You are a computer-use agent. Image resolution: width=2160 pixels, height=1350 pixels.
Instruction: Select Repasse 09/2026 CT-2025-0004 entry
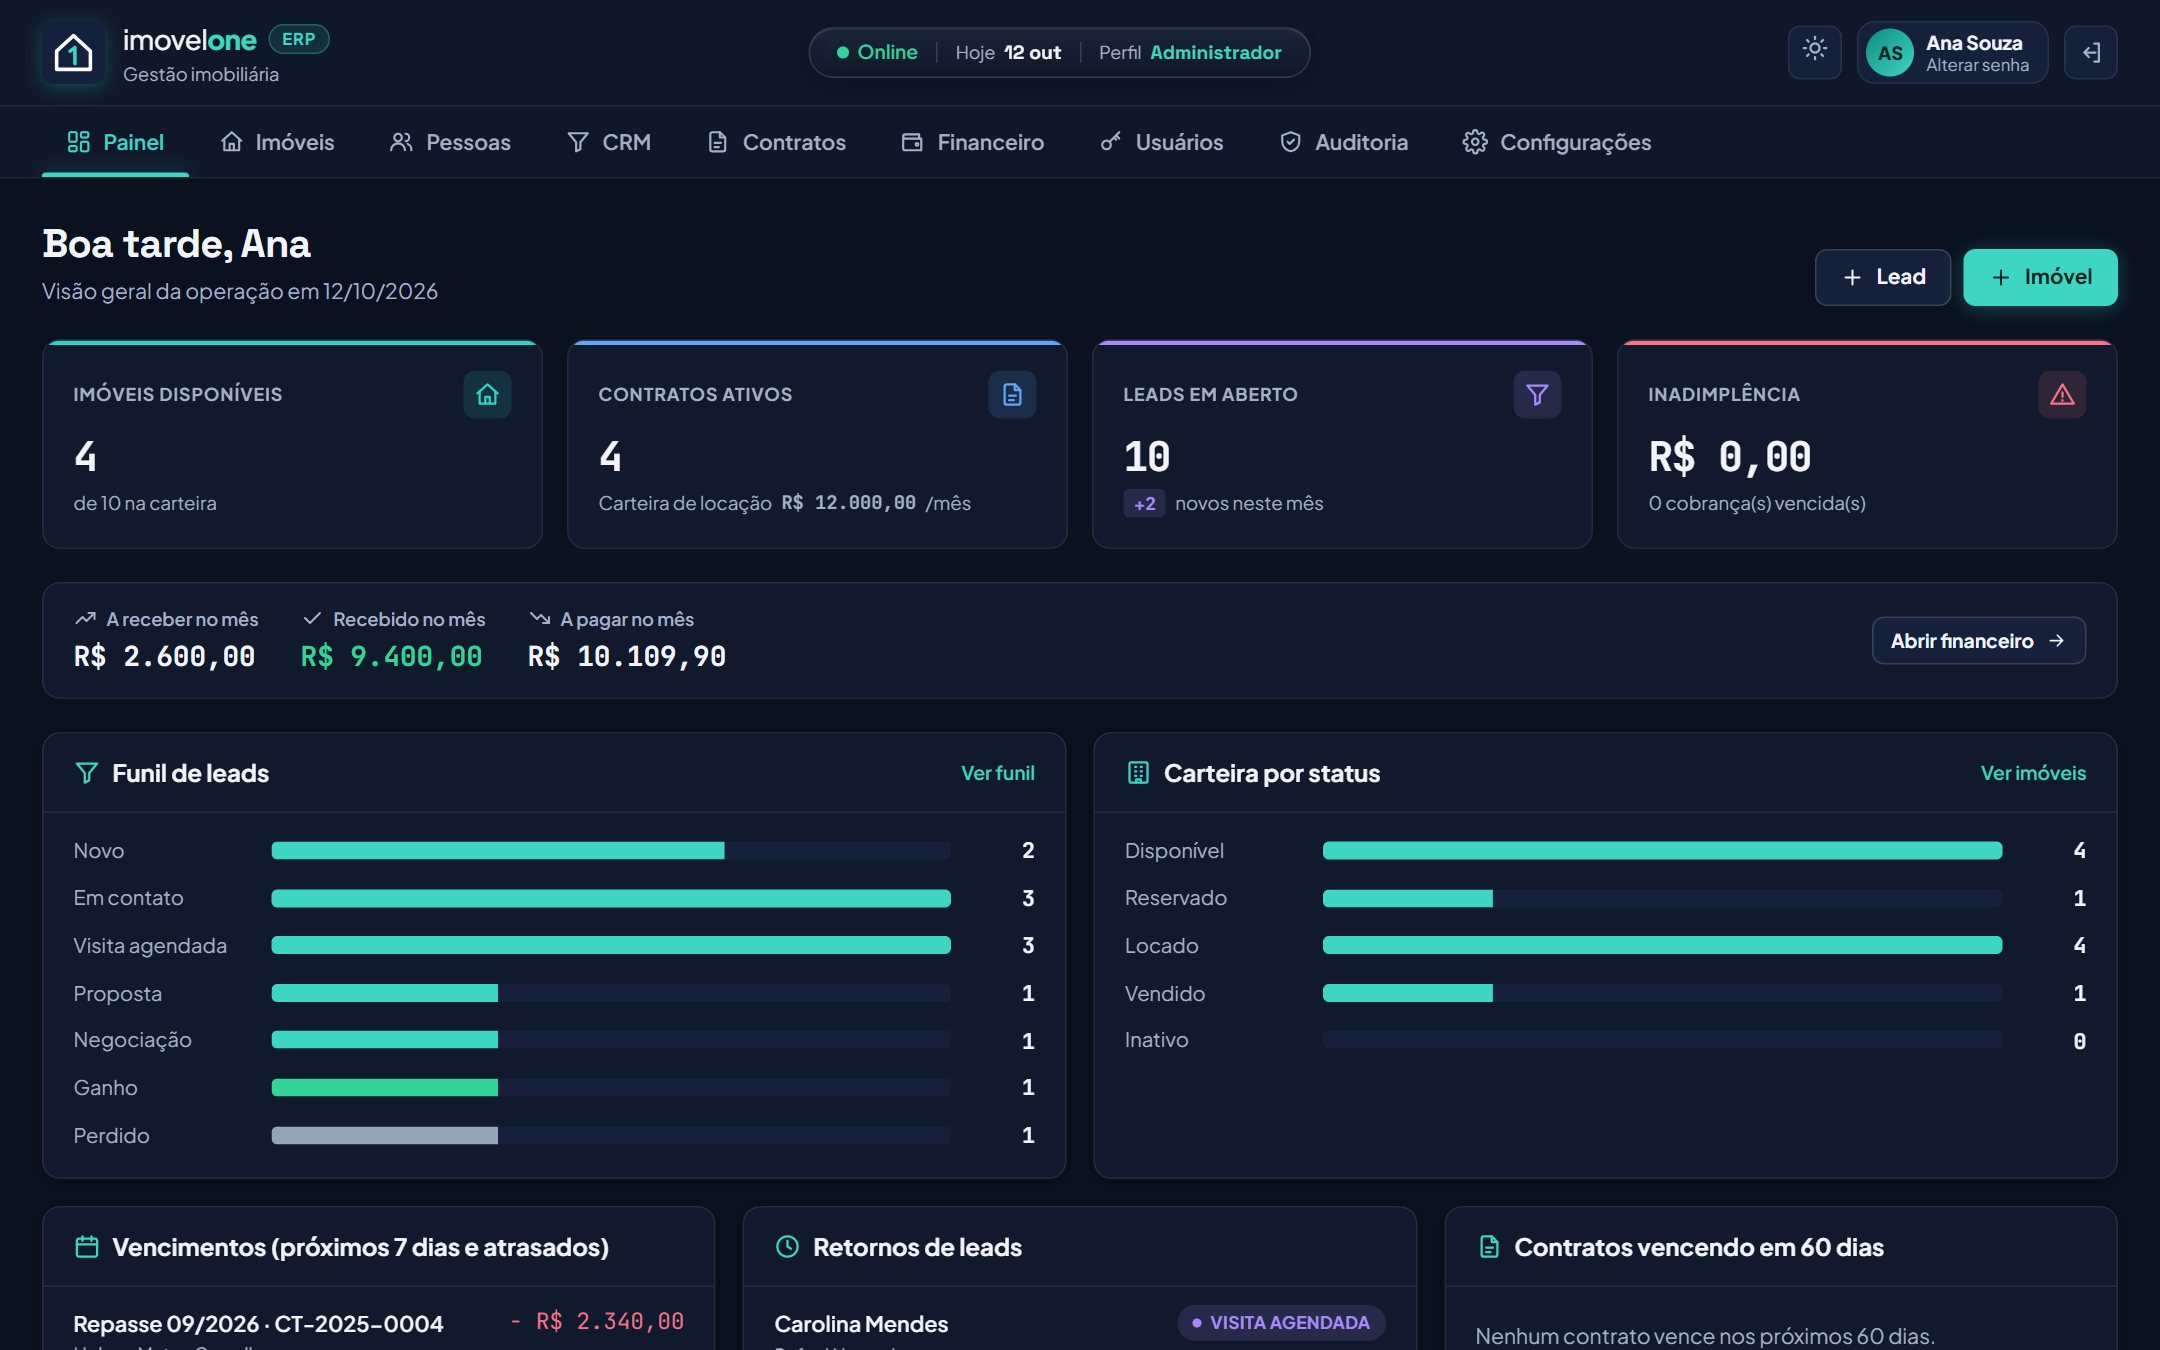coord(258,1324)
